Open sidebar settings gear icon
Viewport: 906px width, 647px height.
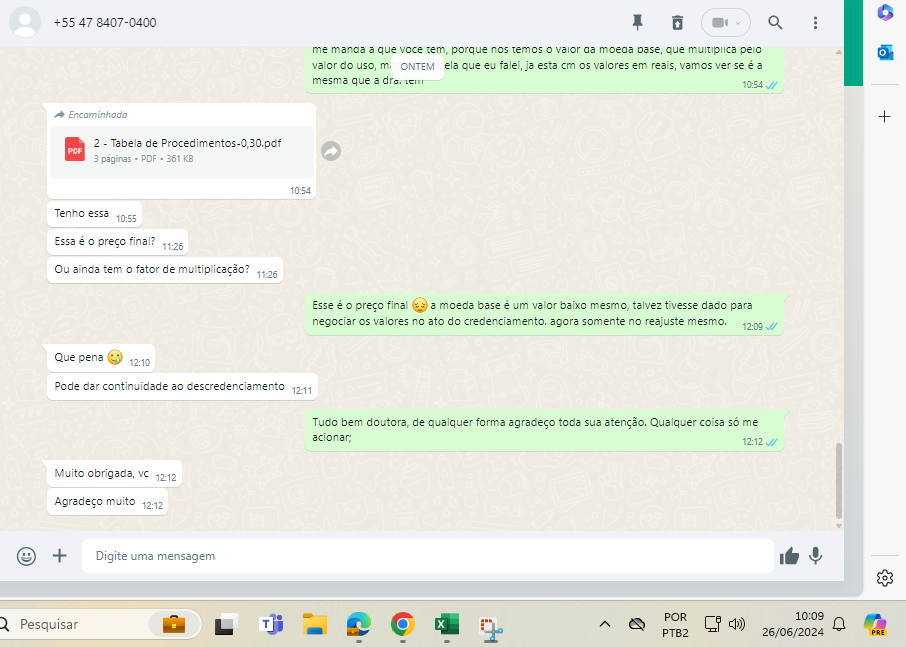click(x=885, y=578)
